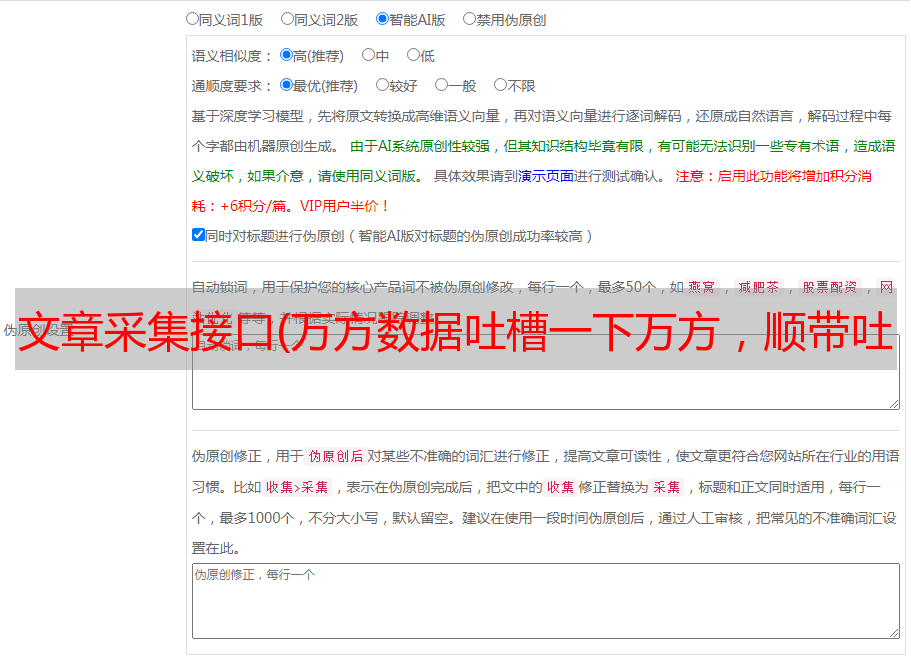Set 语义相似度 to 低
Viewport: 911px width, 658px height.
[x=413, y=55]
